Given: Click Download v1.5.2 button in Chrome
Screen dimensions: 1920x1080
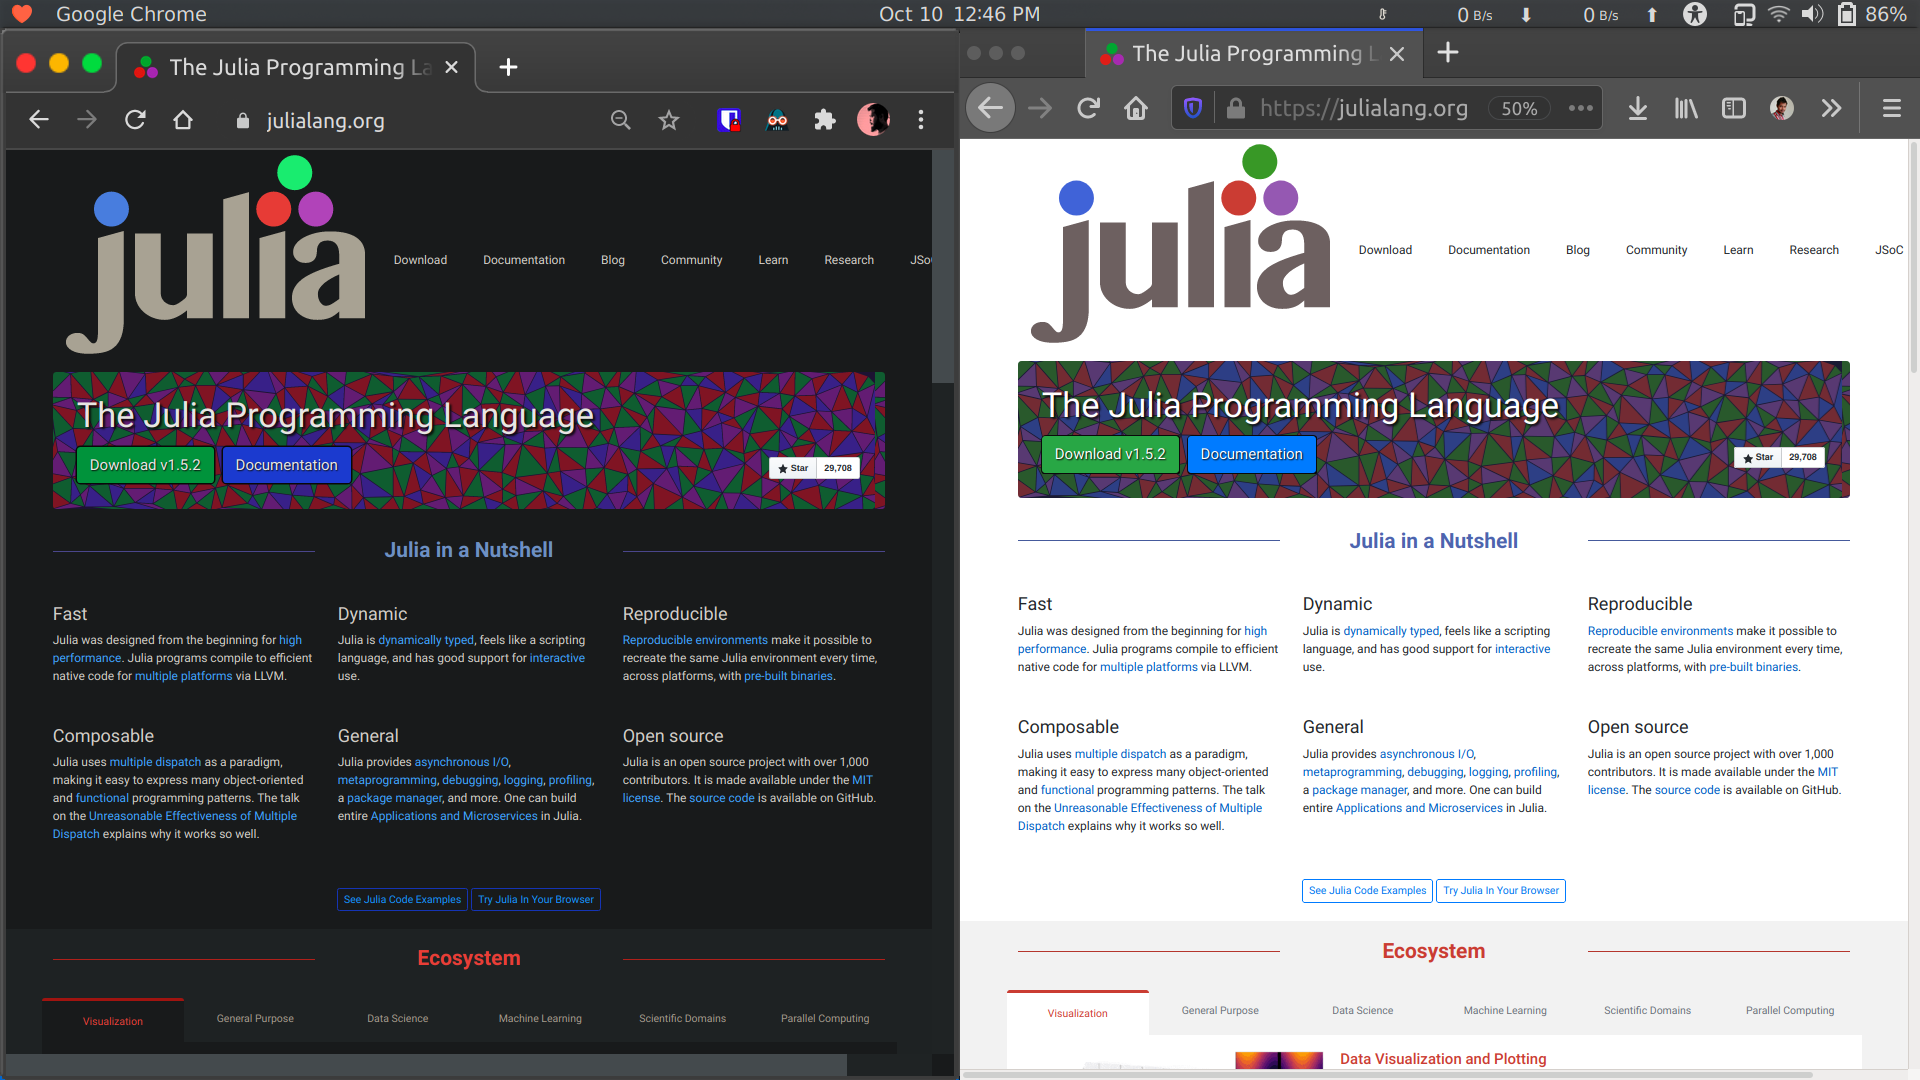Looking at the screenshot, I should [145, 465].
